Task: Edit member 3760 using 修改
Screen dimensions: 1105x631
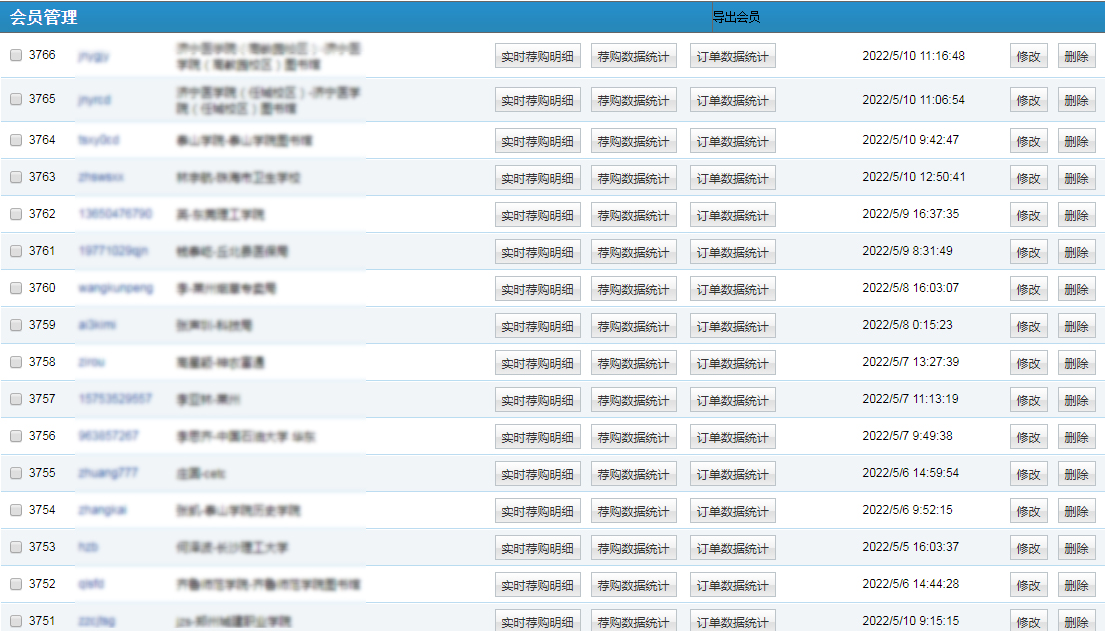Action: 1028,289
